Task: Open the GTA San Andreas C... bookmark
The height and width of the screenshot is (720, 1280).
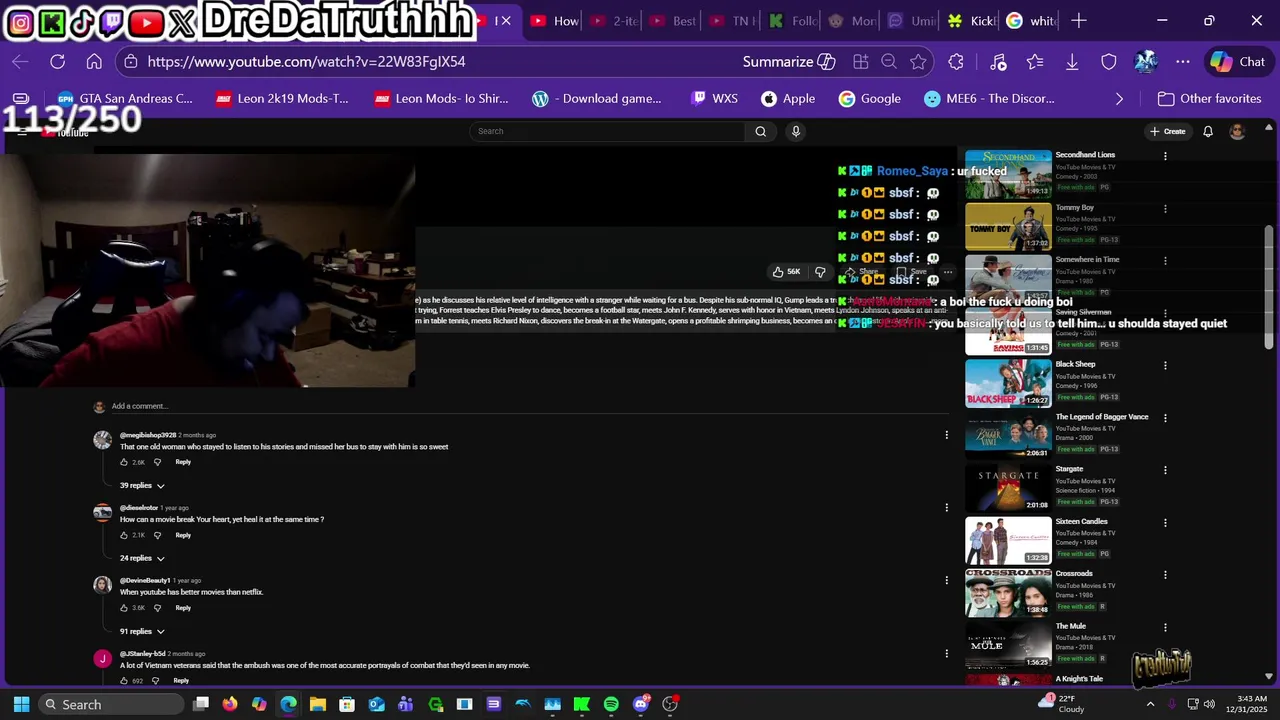Action: 125,99
